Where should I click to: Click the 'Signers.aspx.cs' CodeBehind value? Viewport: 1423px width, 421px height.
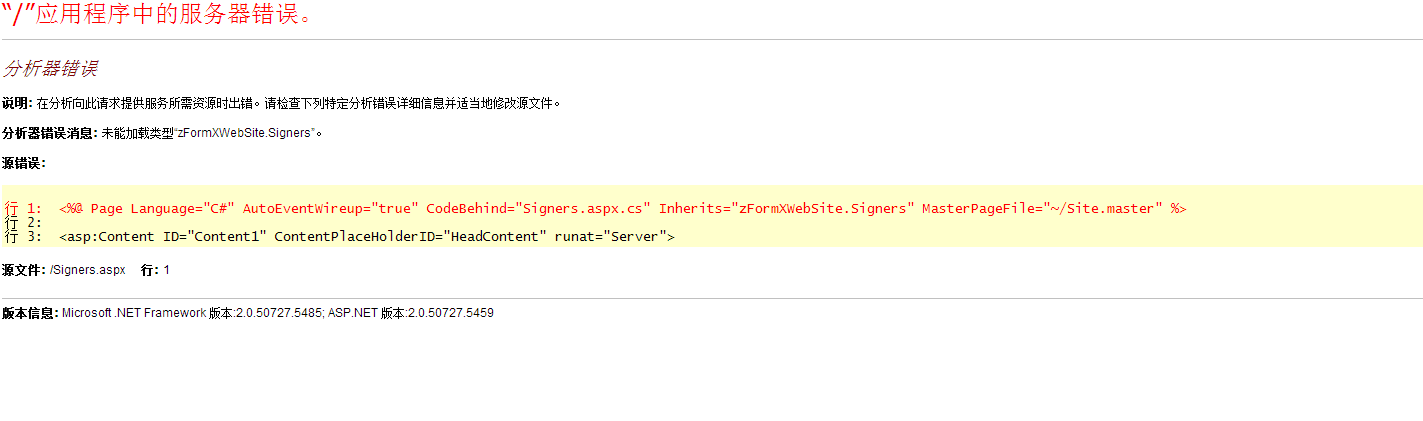point(585,209)
